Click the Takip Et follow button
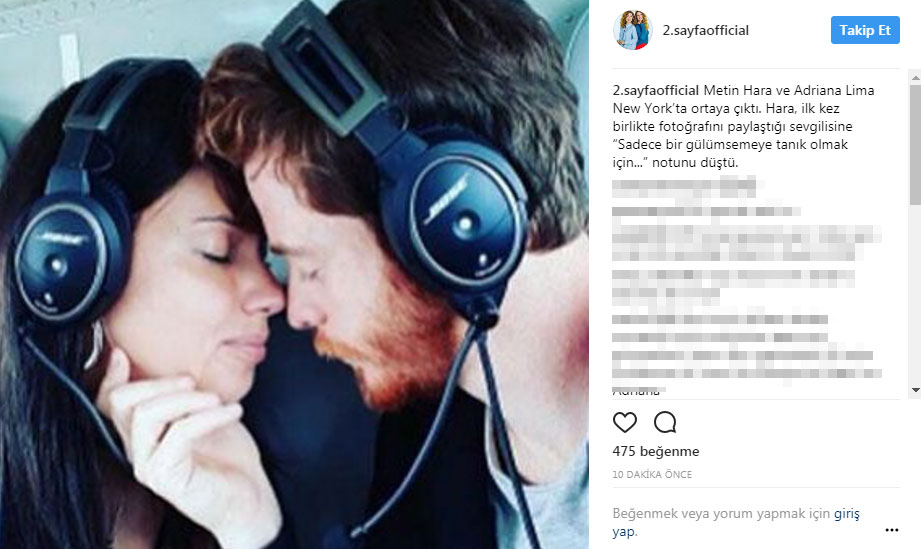The width and height of the screenshot is (921, 549). pyautogui.click(x=865, y=30)
